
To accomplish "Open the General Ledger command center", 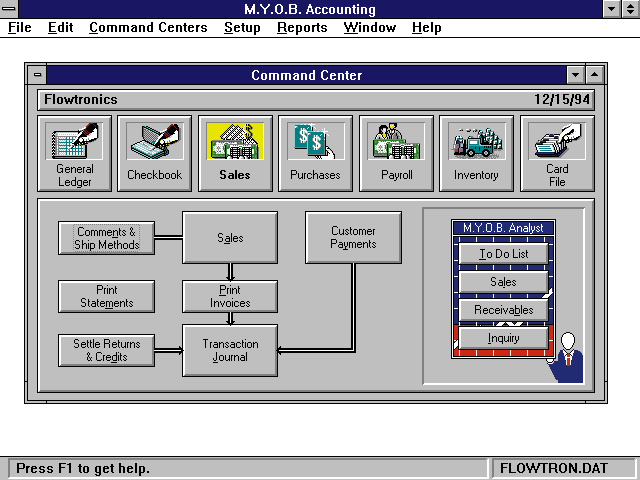I will 74,153.
